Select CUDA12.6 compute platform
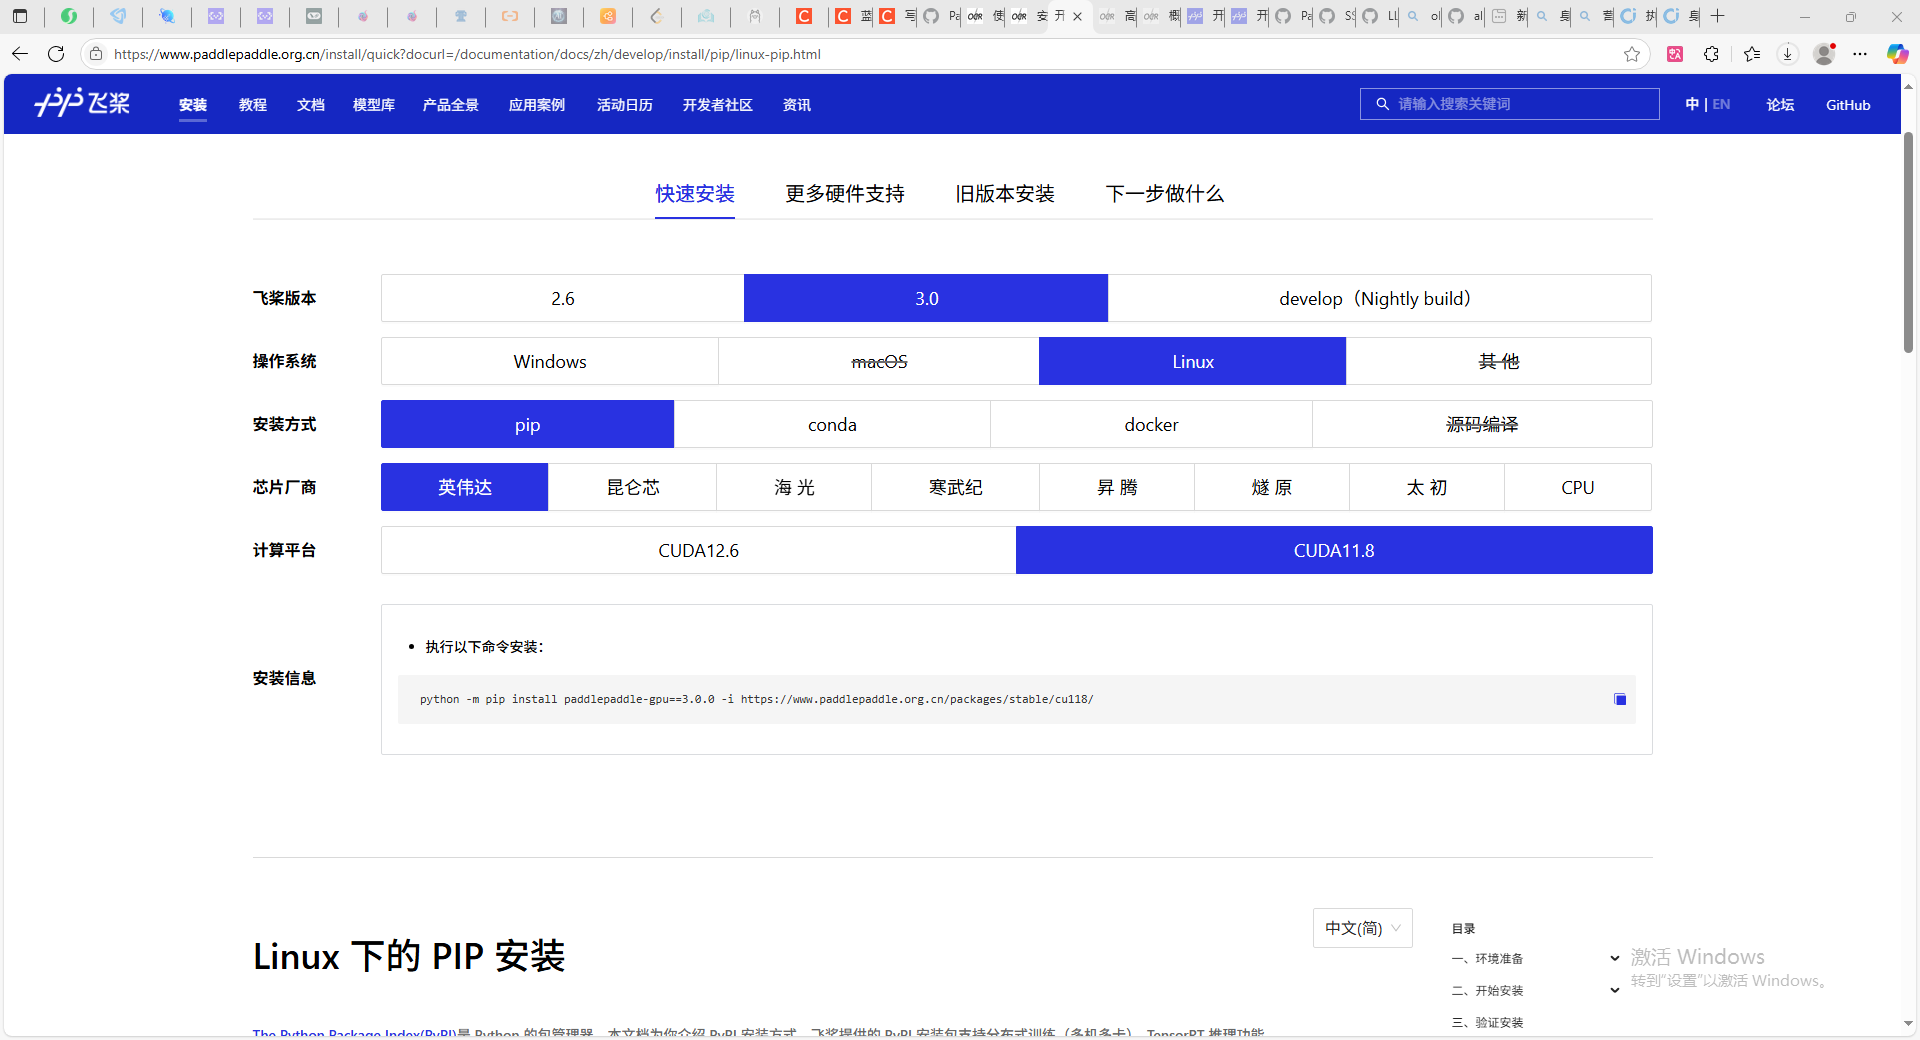Image resolution: width=1920 pixels, height=1040 pixels. [x=698, y=550]
